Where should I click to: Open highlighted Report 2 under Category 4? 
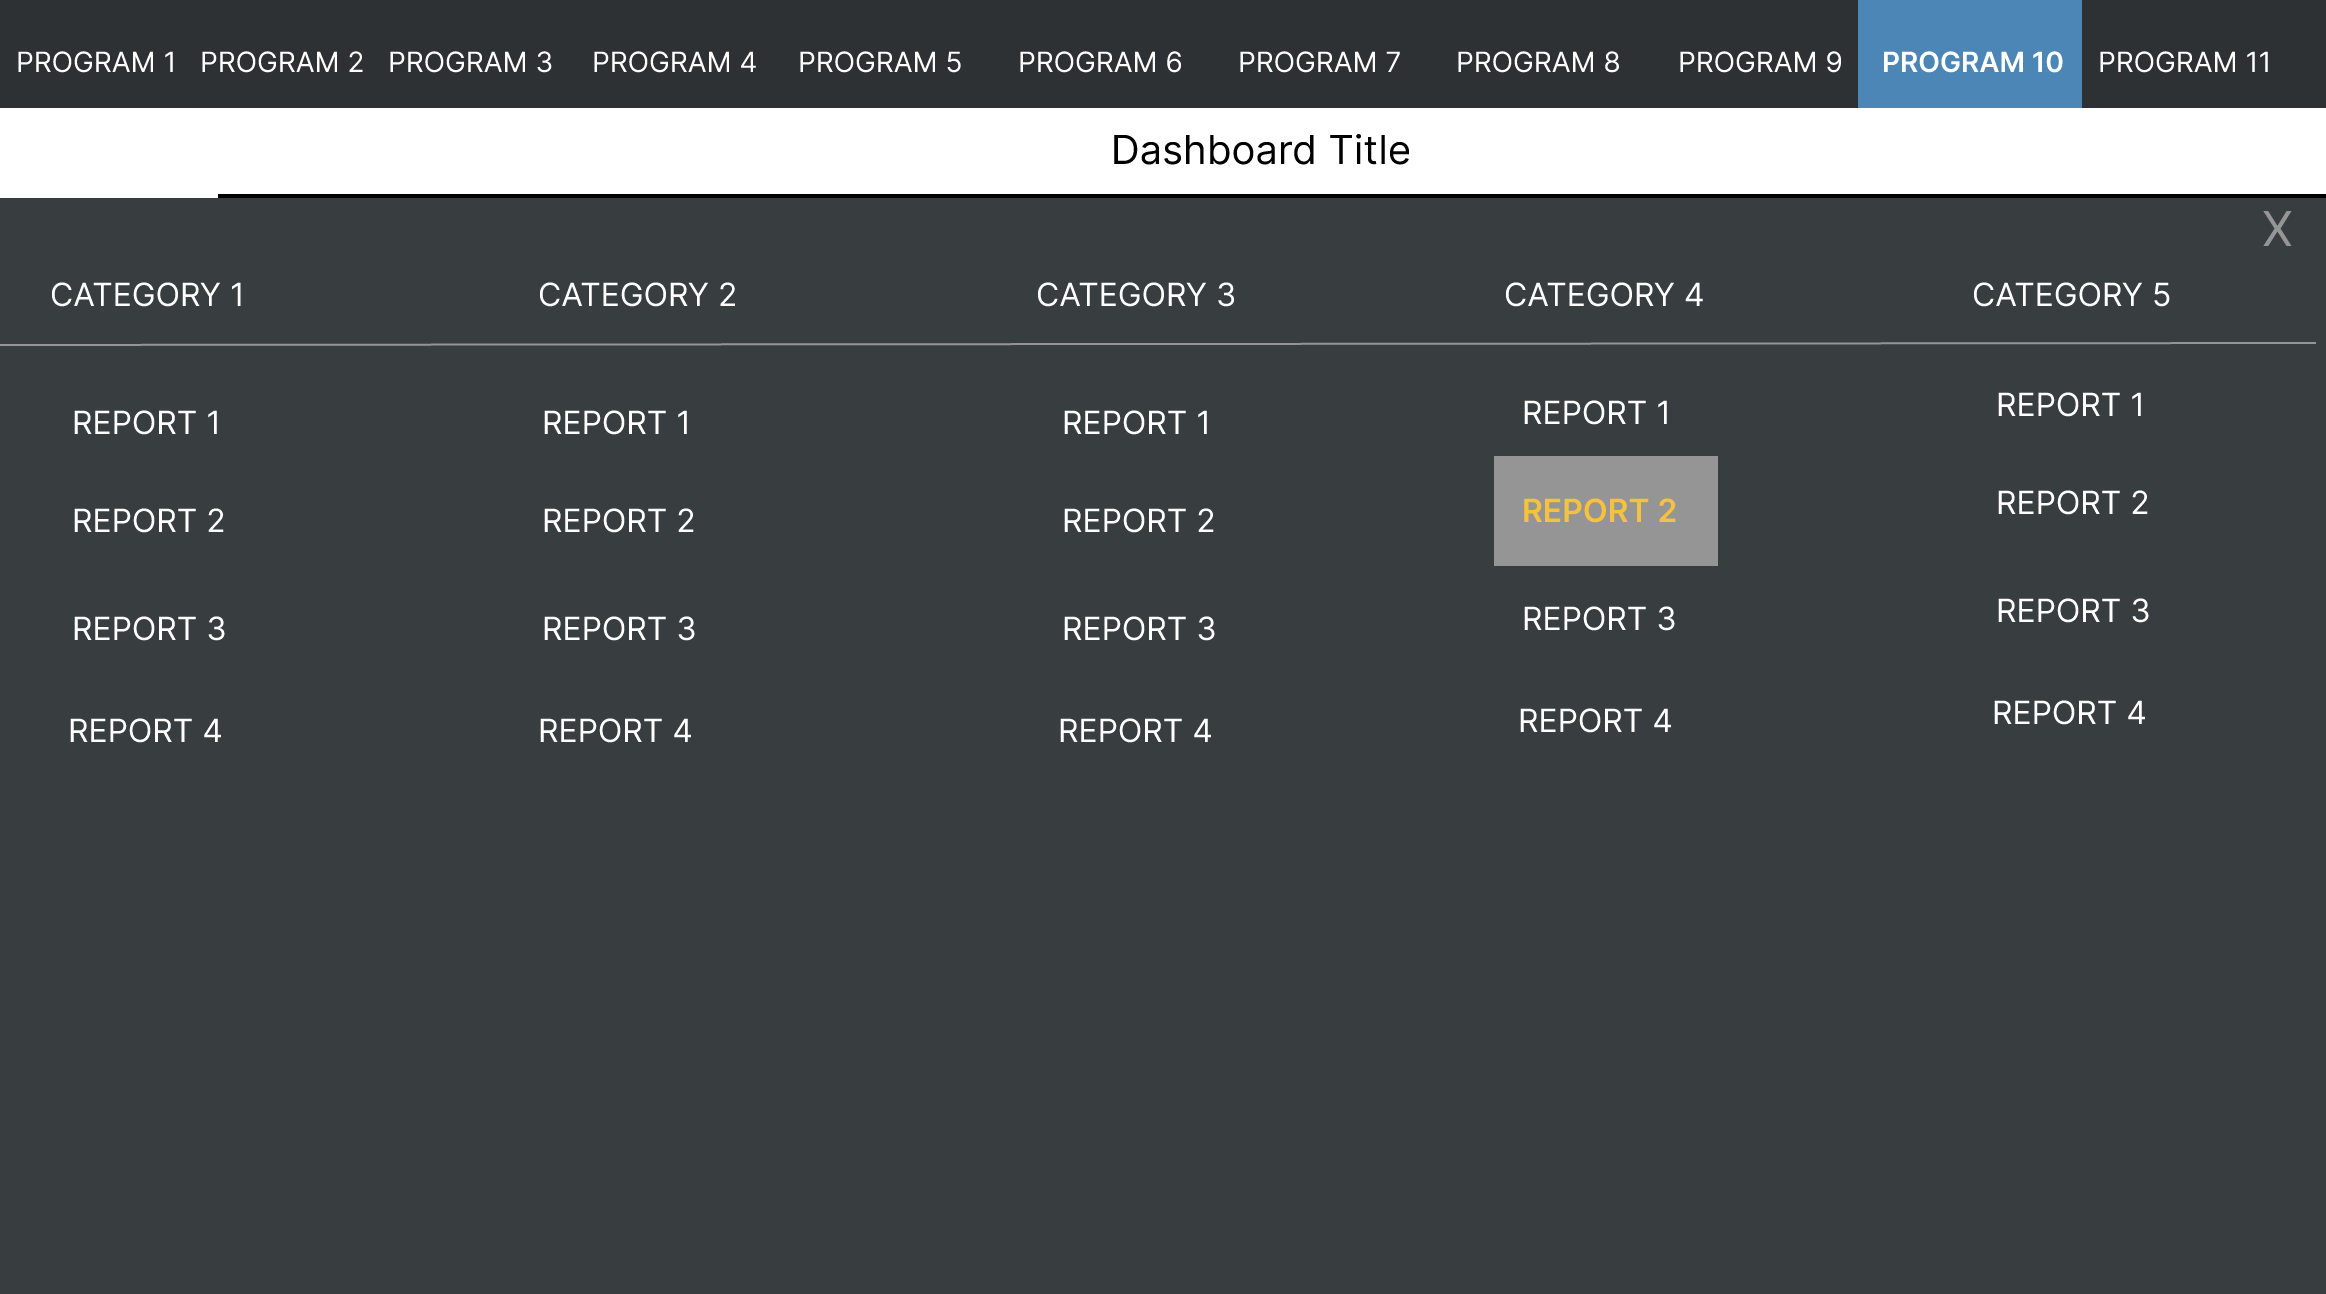tap(1599, 511)
